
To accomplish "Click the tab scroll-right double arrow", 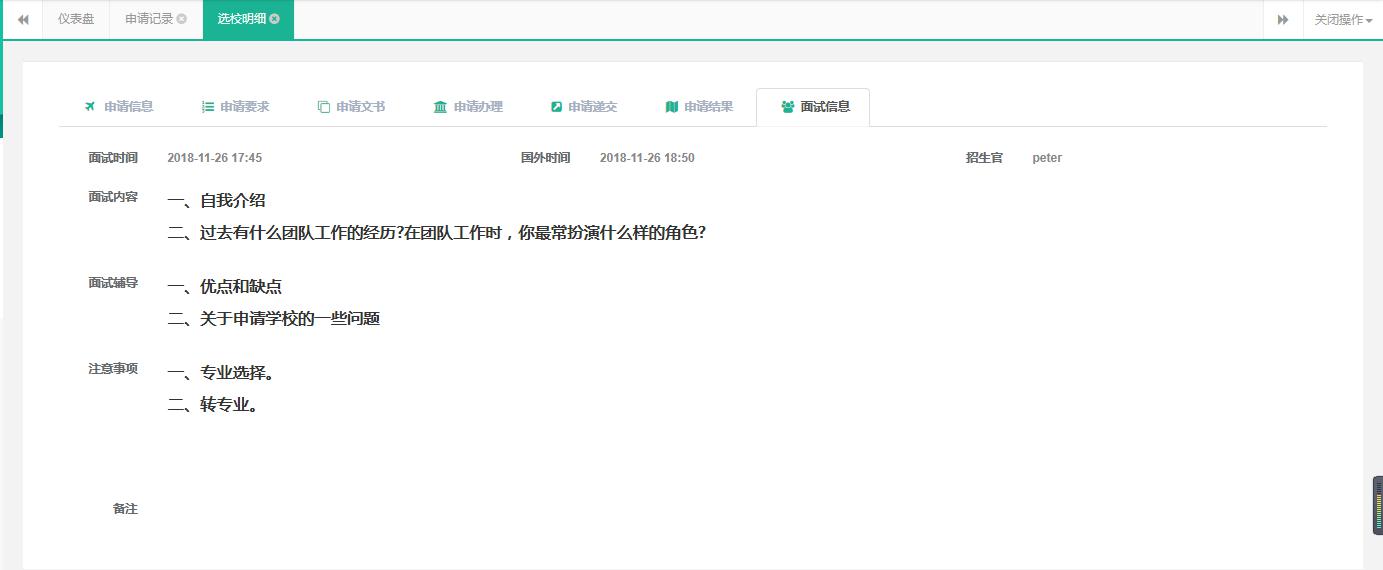I will 1283,19.
